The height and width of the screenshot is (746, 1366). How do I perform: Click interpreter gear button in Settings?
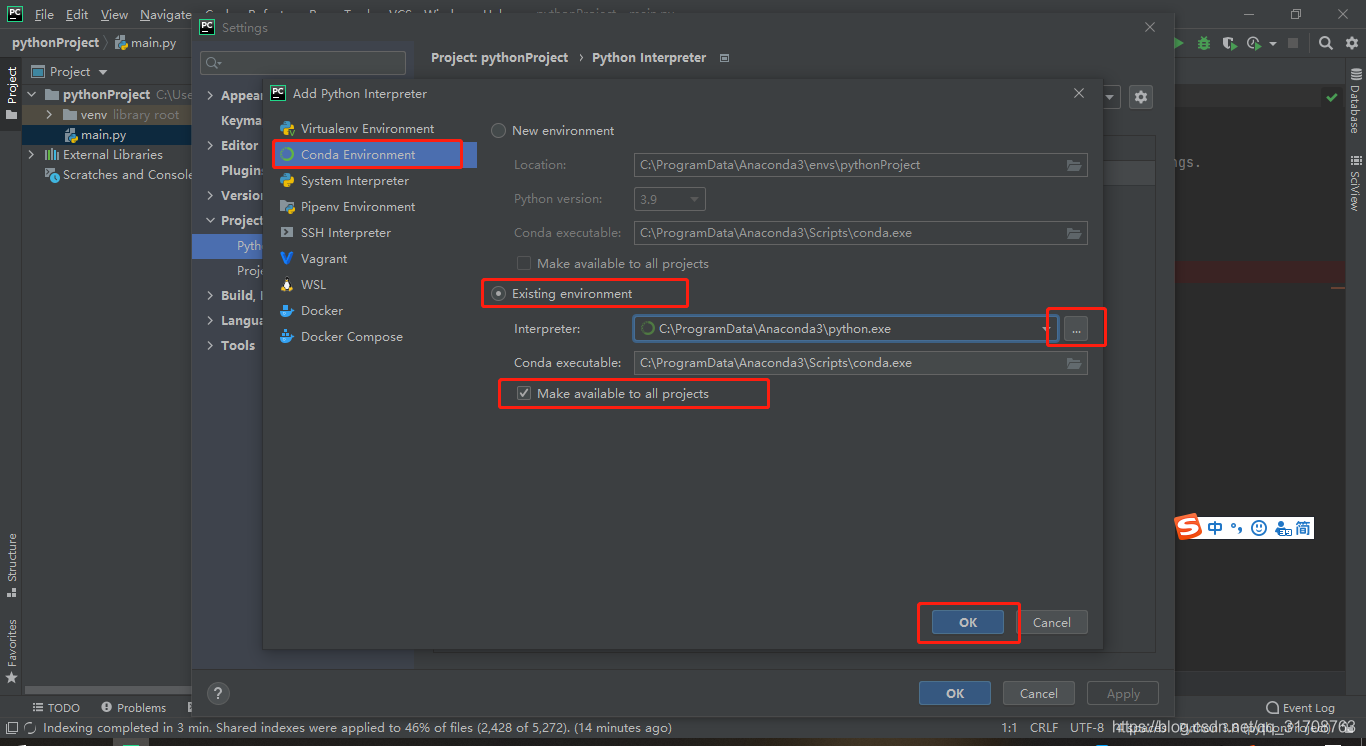coord(1141,97)
